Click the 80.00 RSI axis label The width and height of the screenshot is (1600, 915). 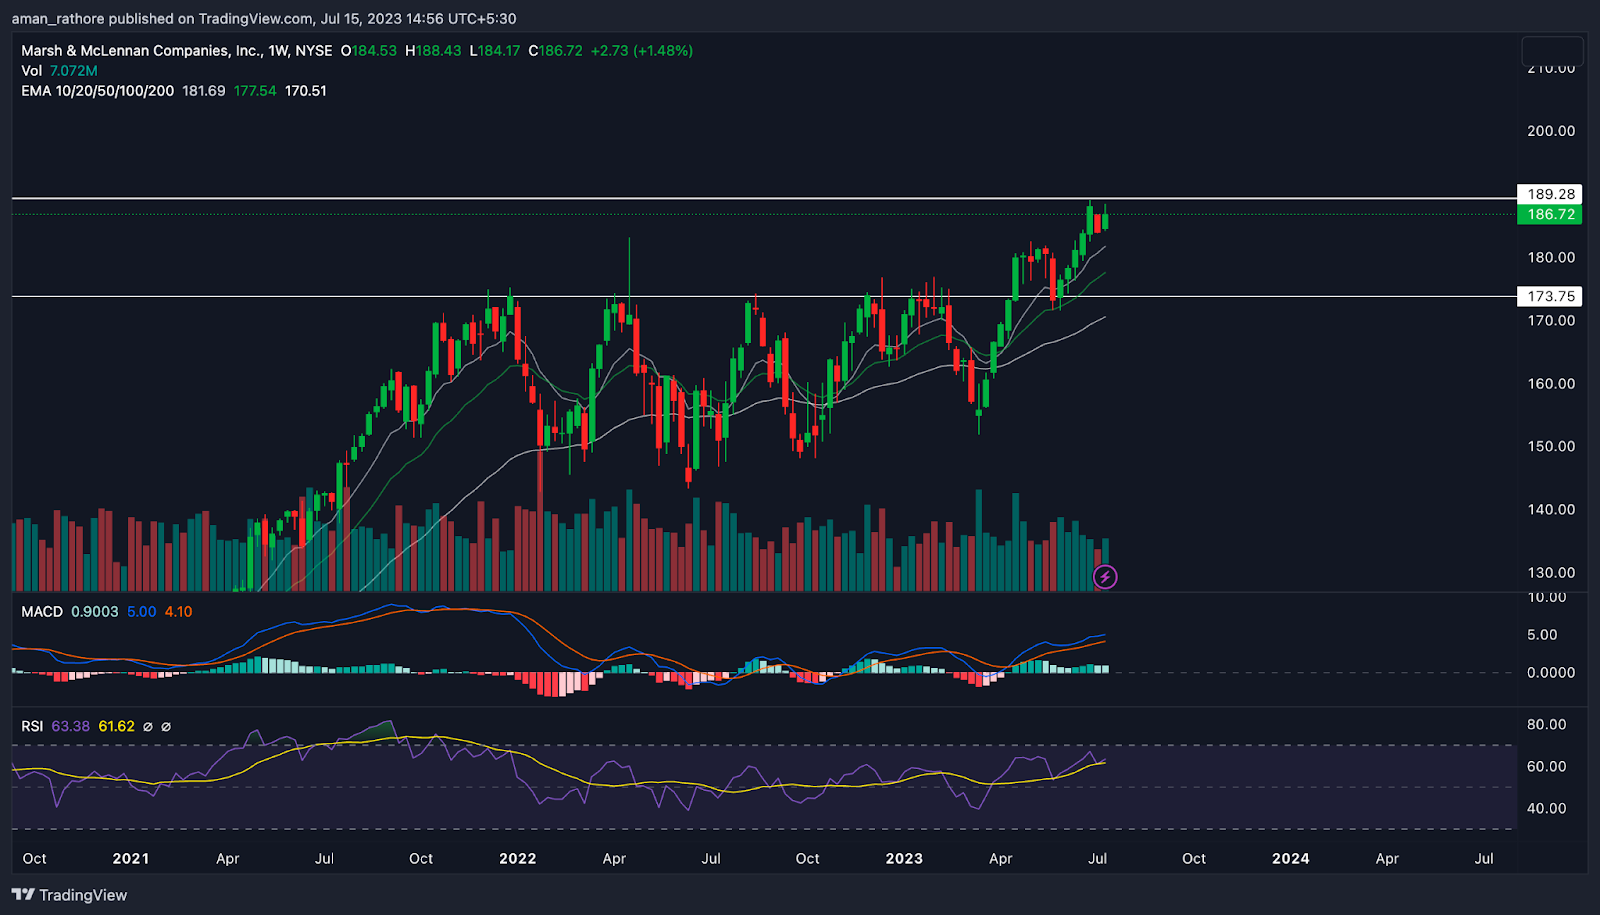tap(1546, 724)
